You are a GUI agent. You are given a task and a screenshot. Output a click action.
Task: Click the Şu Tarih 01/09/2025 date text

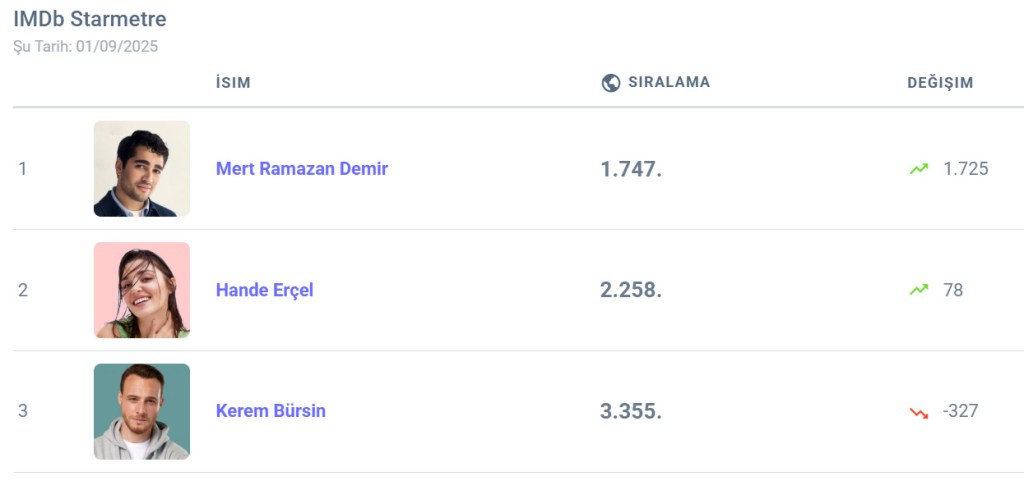(x=86, y=46)
